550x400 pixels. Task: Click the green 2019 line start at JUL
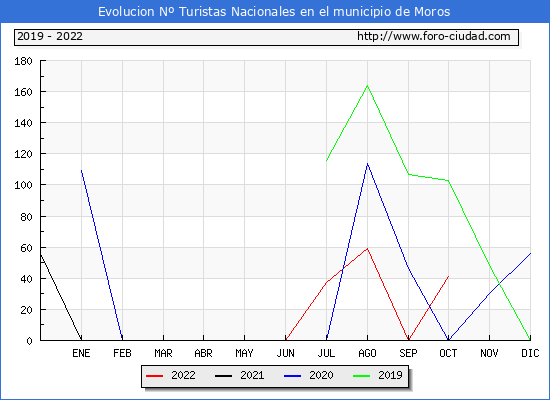point(327,161)
